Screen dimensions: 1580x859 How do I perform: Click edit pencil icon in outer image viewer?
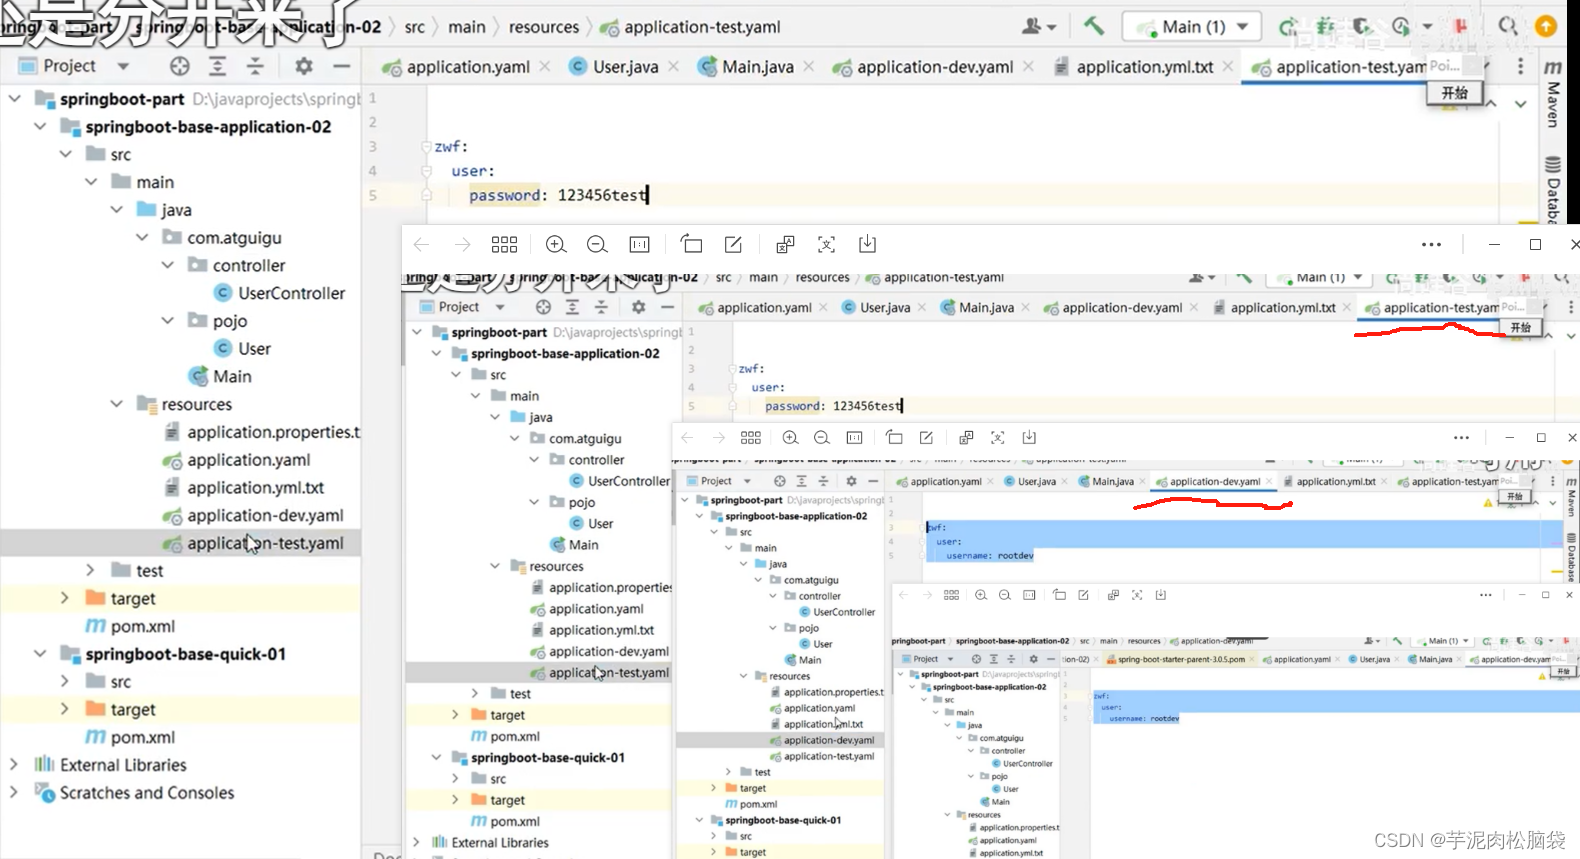733,244
